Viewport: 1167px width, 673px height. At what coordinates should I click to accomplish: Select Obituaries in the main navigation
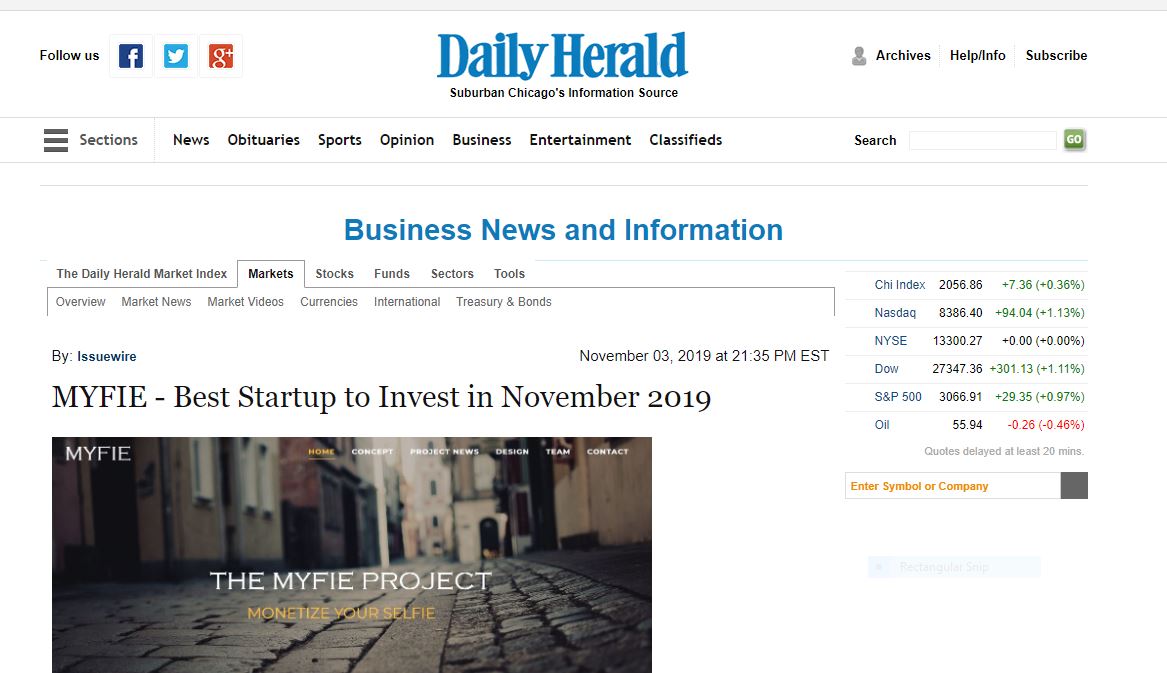pos(263,140)
